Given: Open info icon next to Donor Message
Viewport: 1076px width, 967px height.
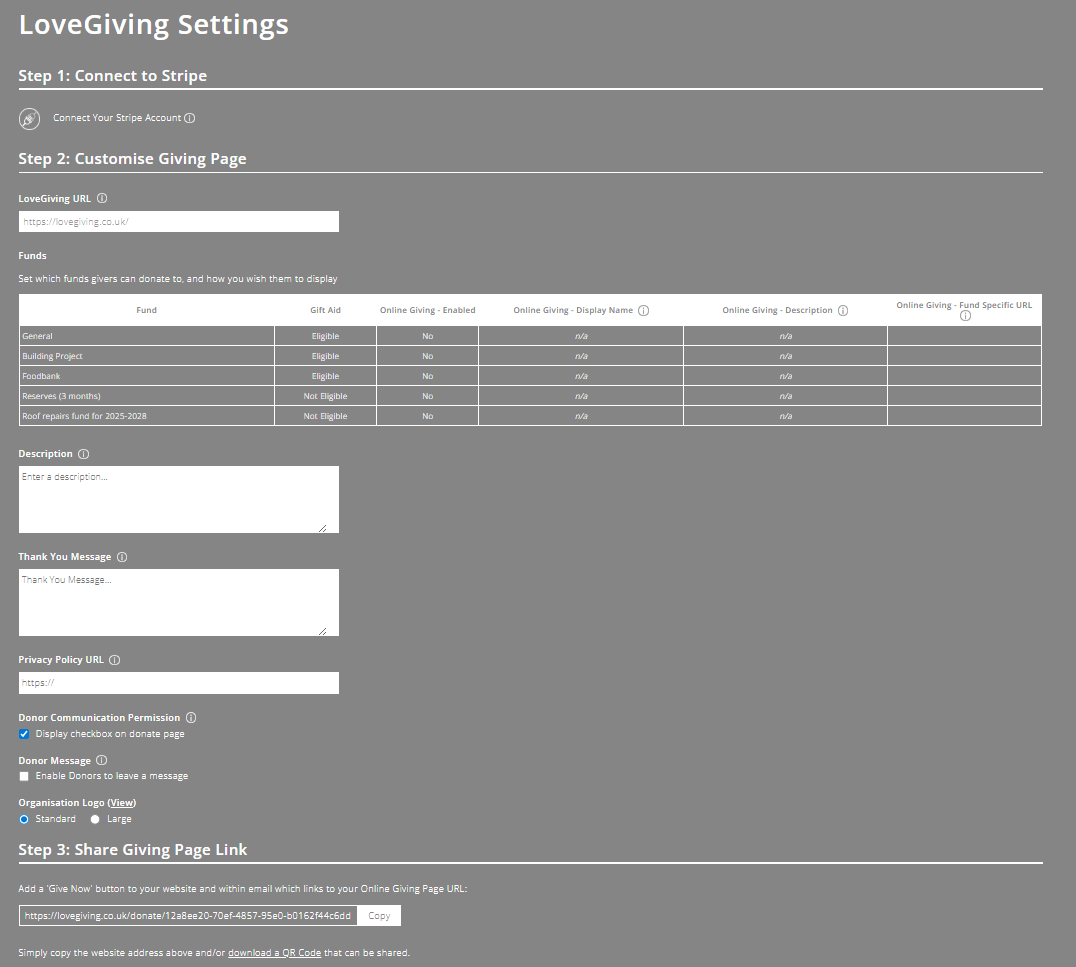Looking at the screenshot, I should tap(102, 760).
